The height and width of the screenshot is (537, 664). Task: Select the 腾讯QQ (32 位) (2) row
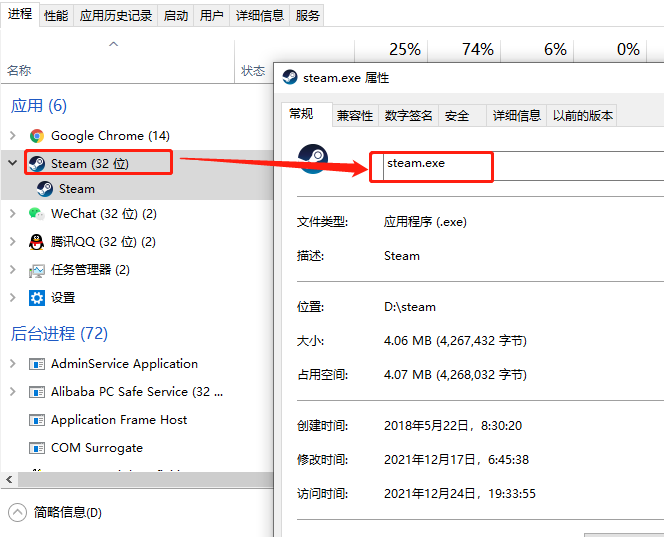click(137, 242)
